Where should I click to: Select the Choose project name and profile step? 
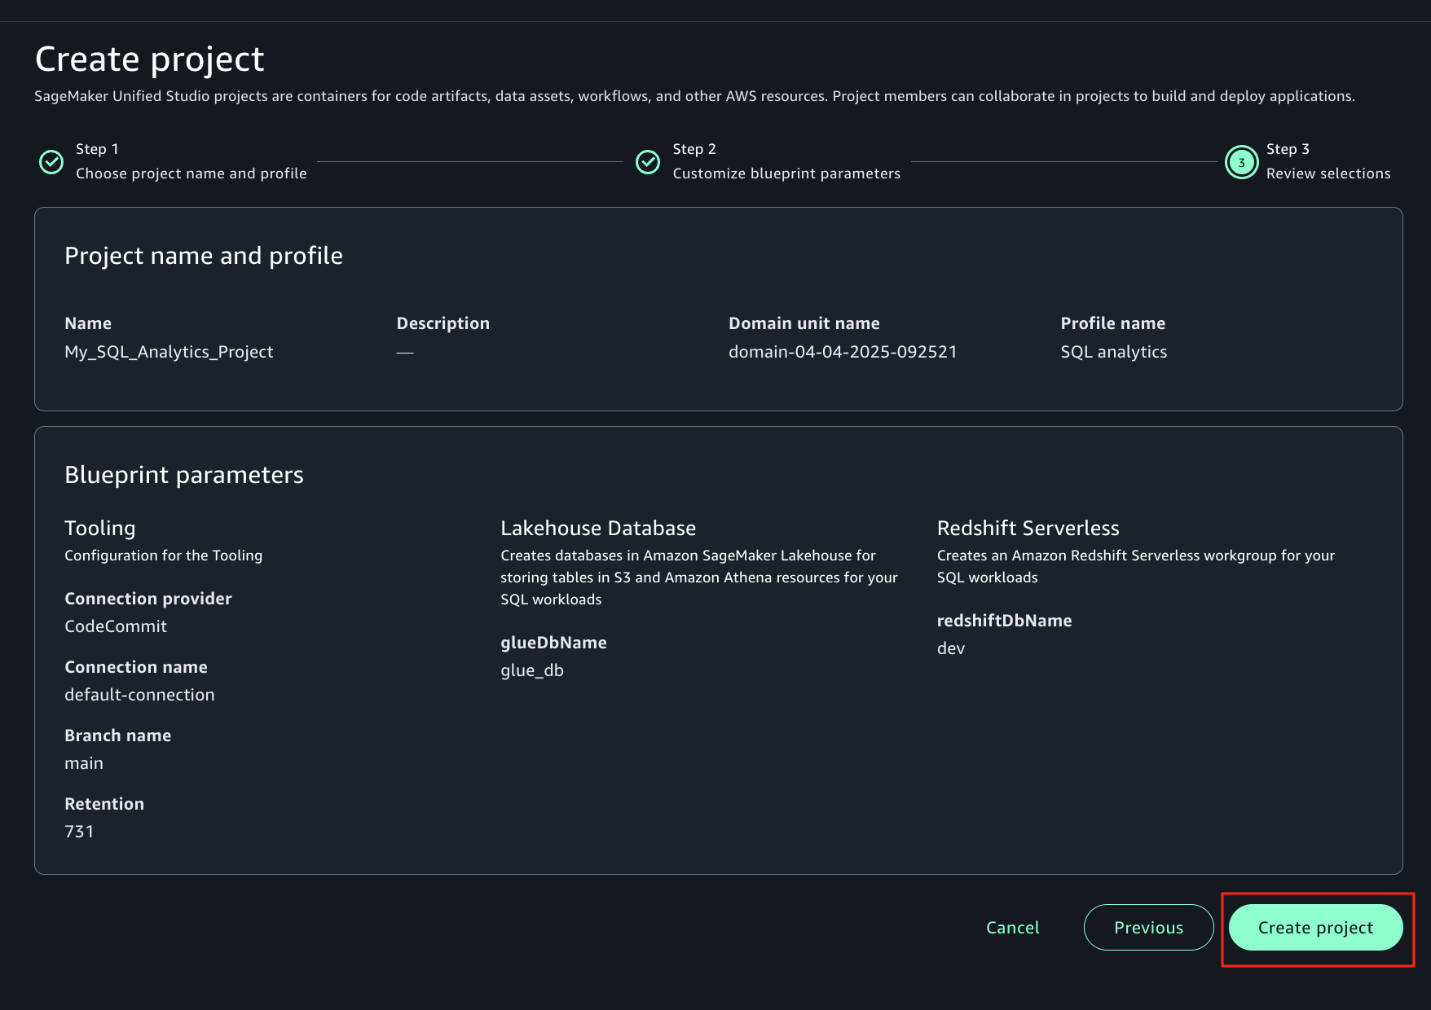pos(191,172)
